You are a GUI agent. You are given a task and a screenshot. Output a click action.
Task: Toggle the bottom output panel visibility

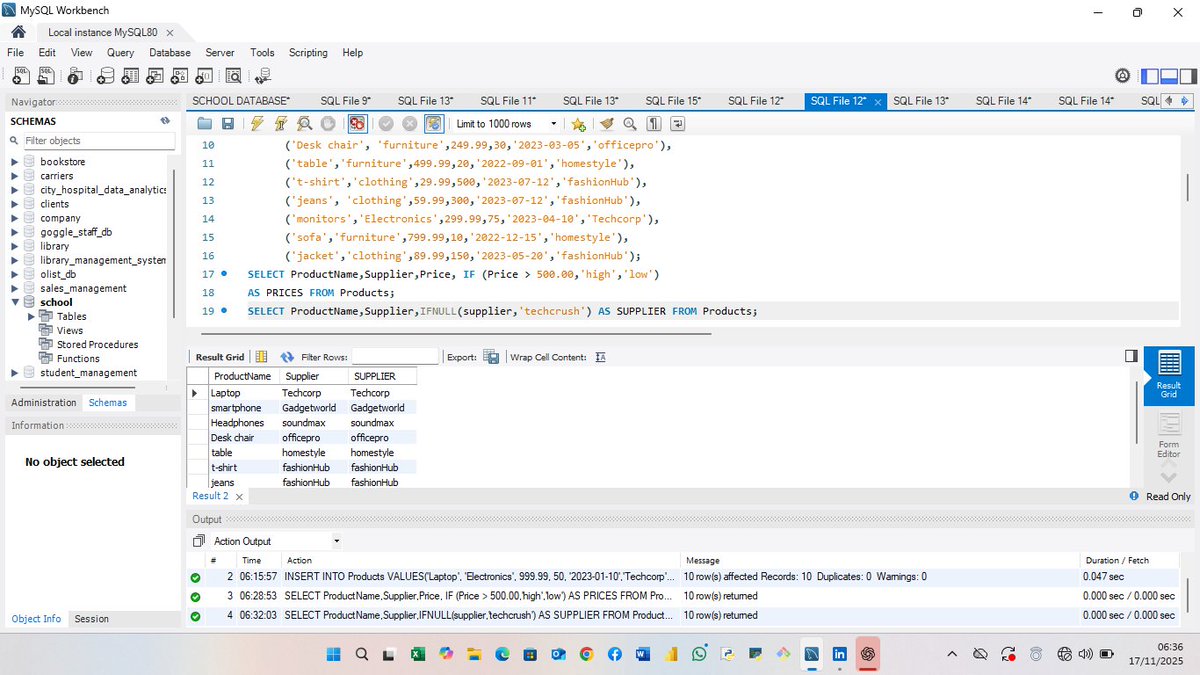[1169, 76]
